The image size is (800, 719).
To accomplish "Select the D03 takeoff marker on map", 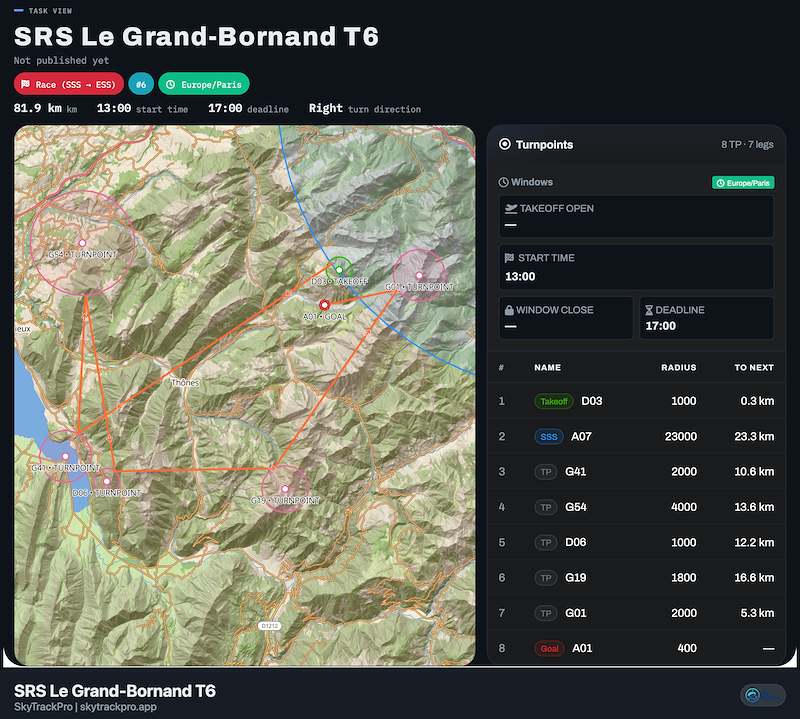I will tap(339, 269).
